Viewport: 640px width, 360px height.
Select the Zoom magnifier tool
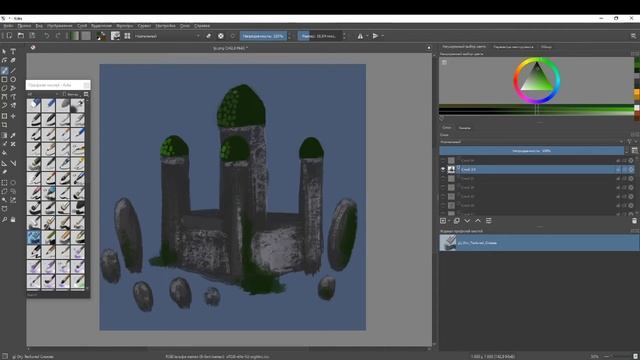(x=4, y=220)
